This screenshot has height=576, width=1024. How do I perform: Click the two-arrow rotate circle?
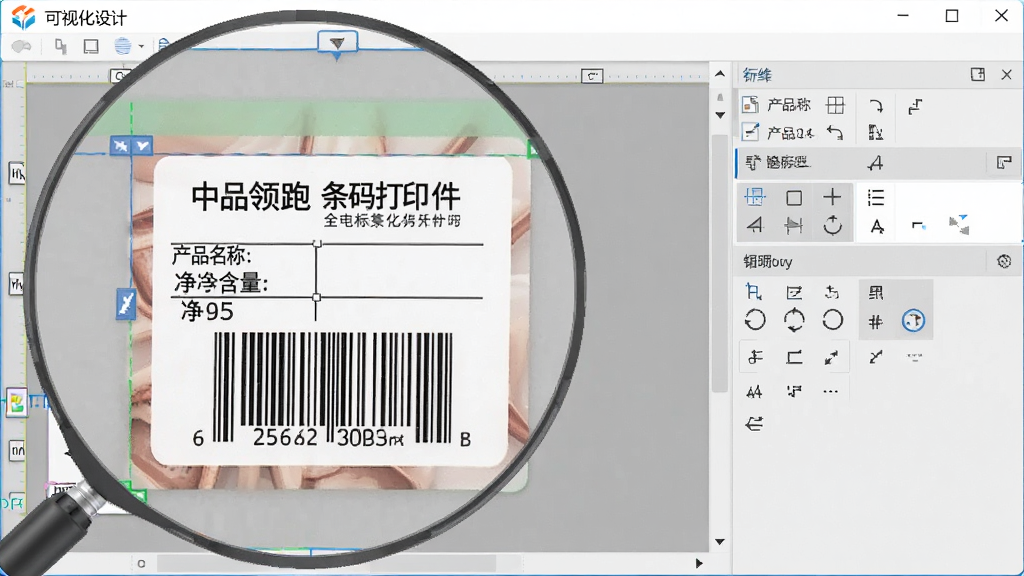[794, 320]
